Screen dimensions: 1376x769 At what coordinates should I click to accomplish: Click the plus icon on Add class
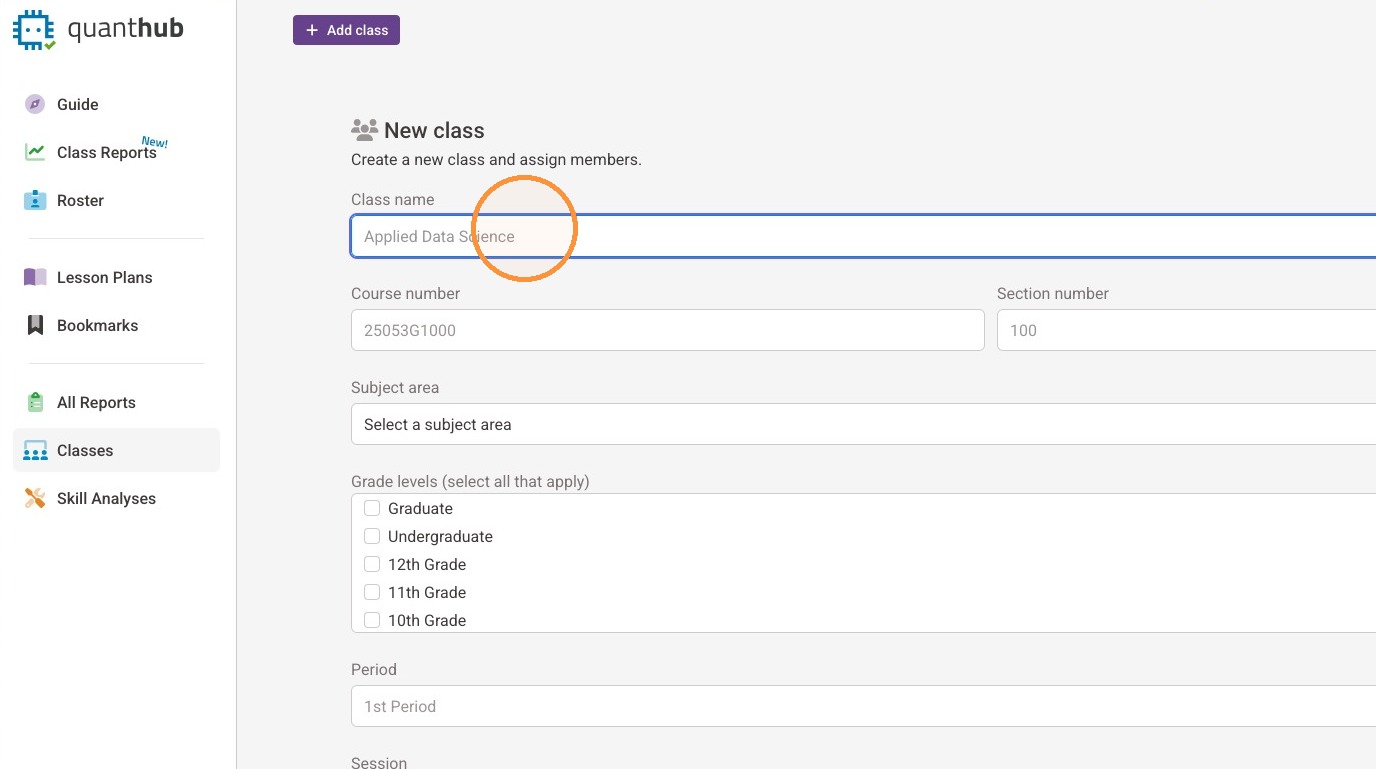point(312,30)
